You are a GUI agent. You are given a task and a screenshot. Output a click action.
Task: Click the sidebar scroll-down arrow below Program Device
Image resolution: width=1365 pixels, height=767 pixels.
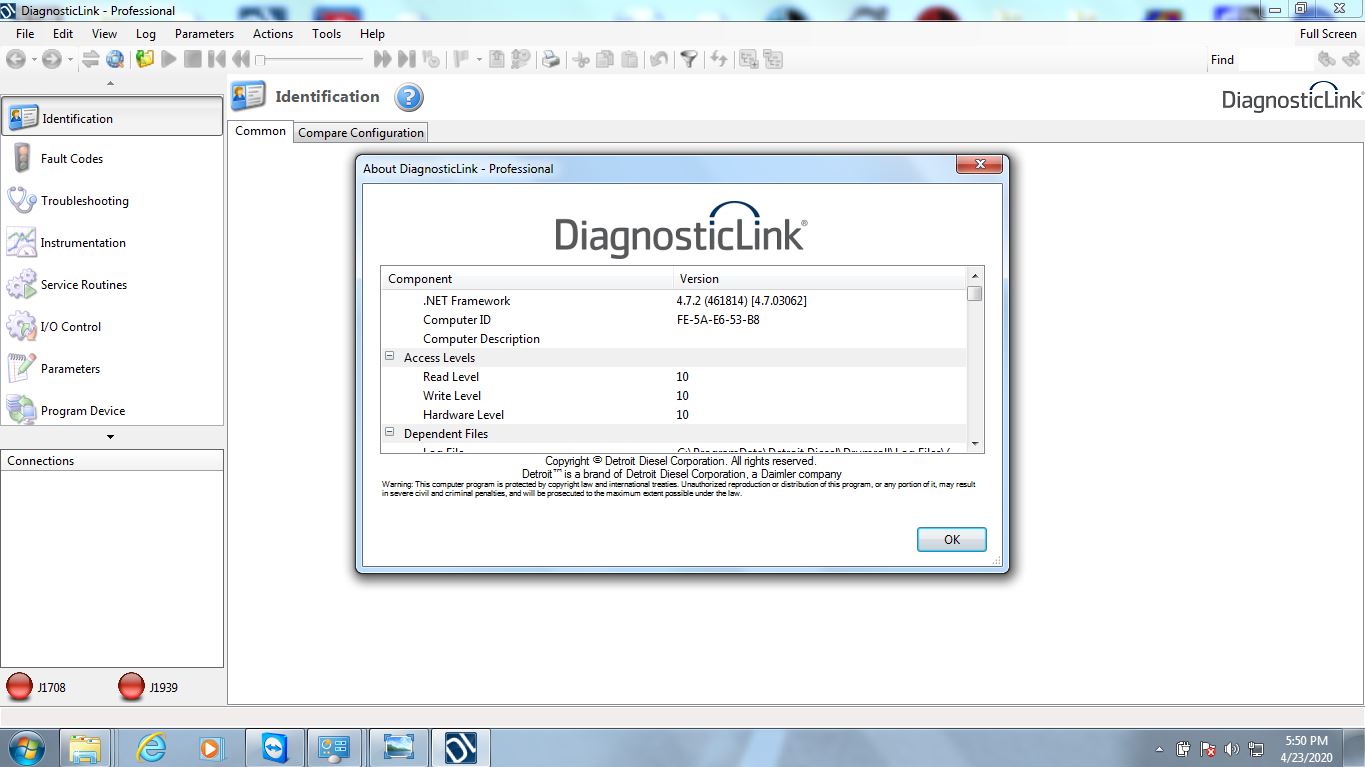(110, 437)
